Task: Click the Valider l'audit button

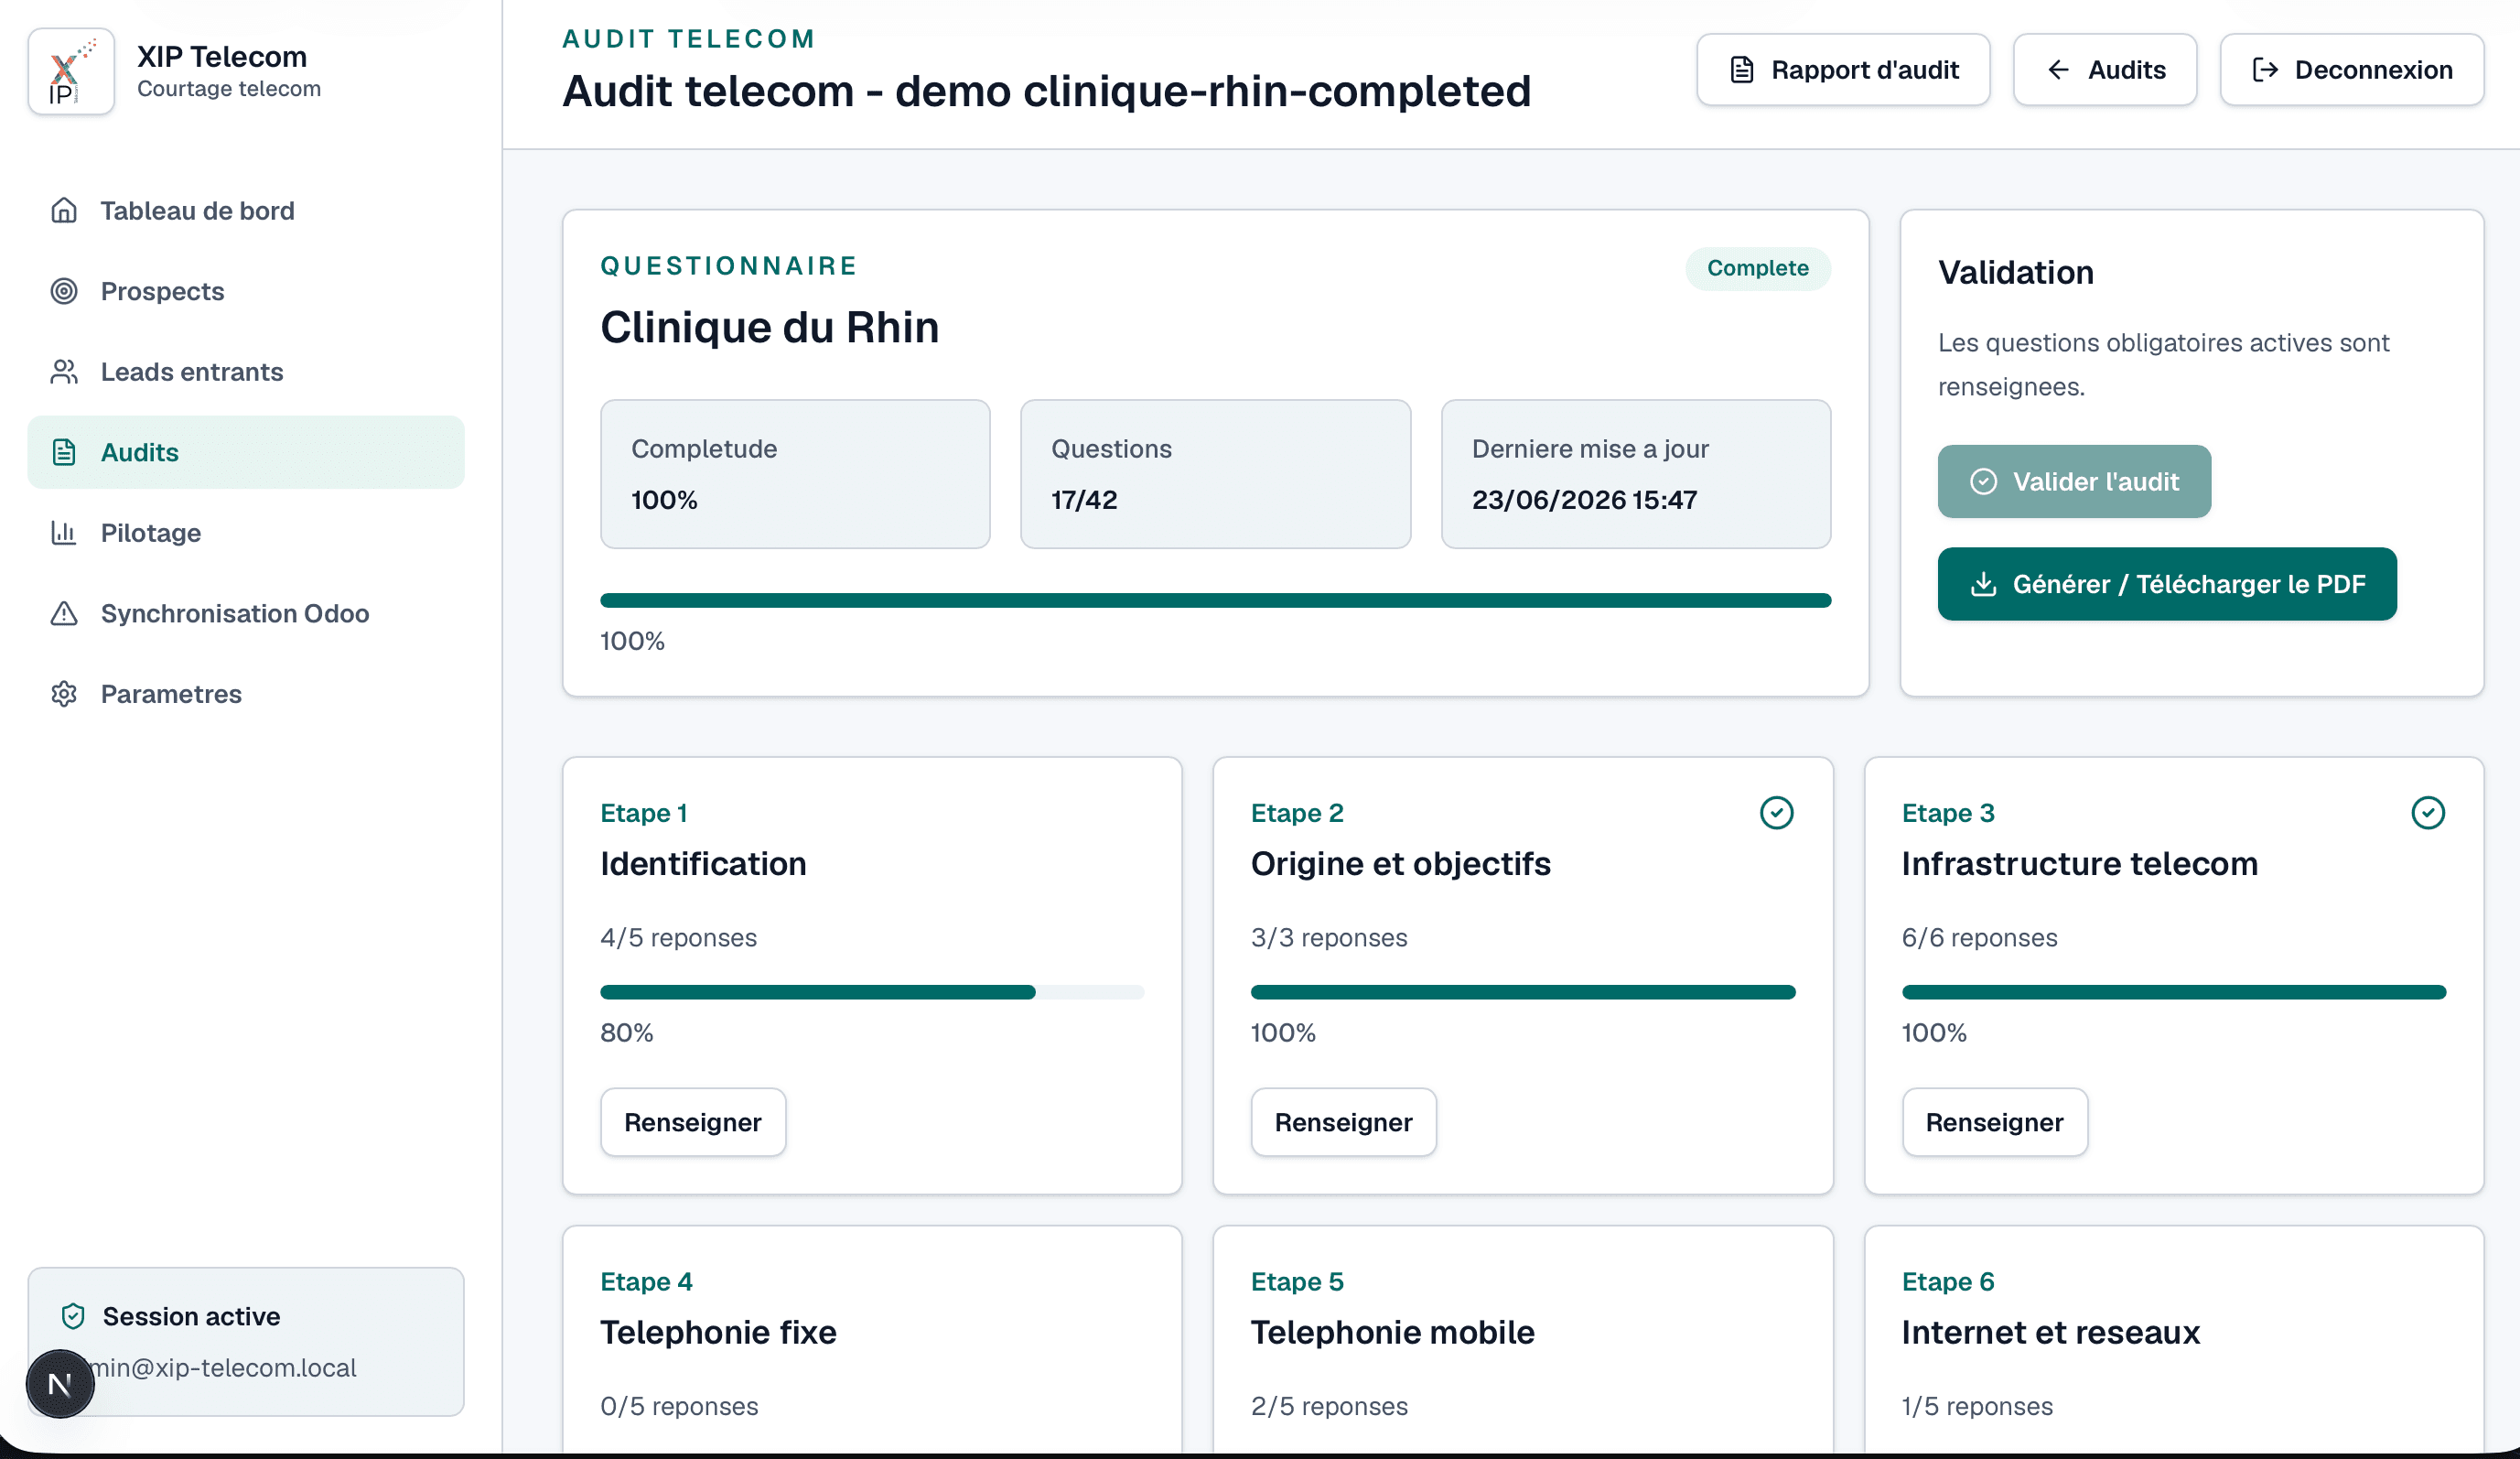Action: tap(2074, 481)
